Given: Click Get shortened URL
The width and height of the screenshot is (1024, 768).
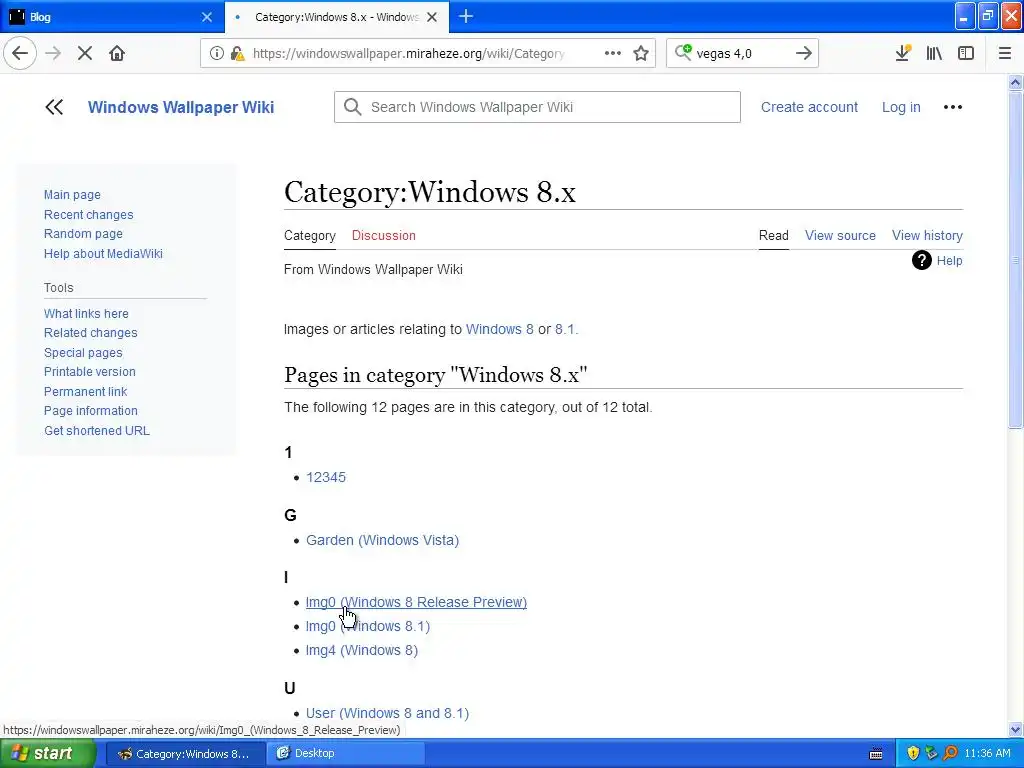Looking at the screenshot, I should pyautogui.click(x=97, y=430).
